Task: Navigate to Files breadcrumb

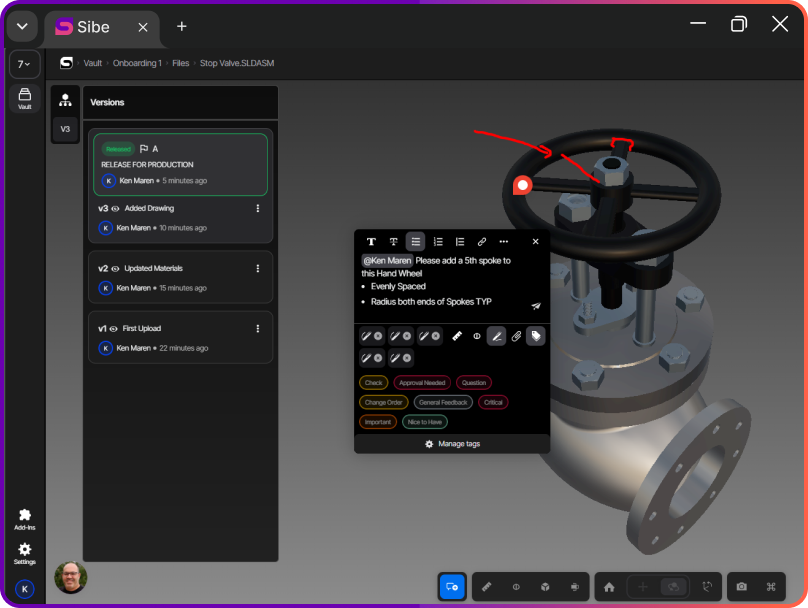Action: [x=180, y=63]
